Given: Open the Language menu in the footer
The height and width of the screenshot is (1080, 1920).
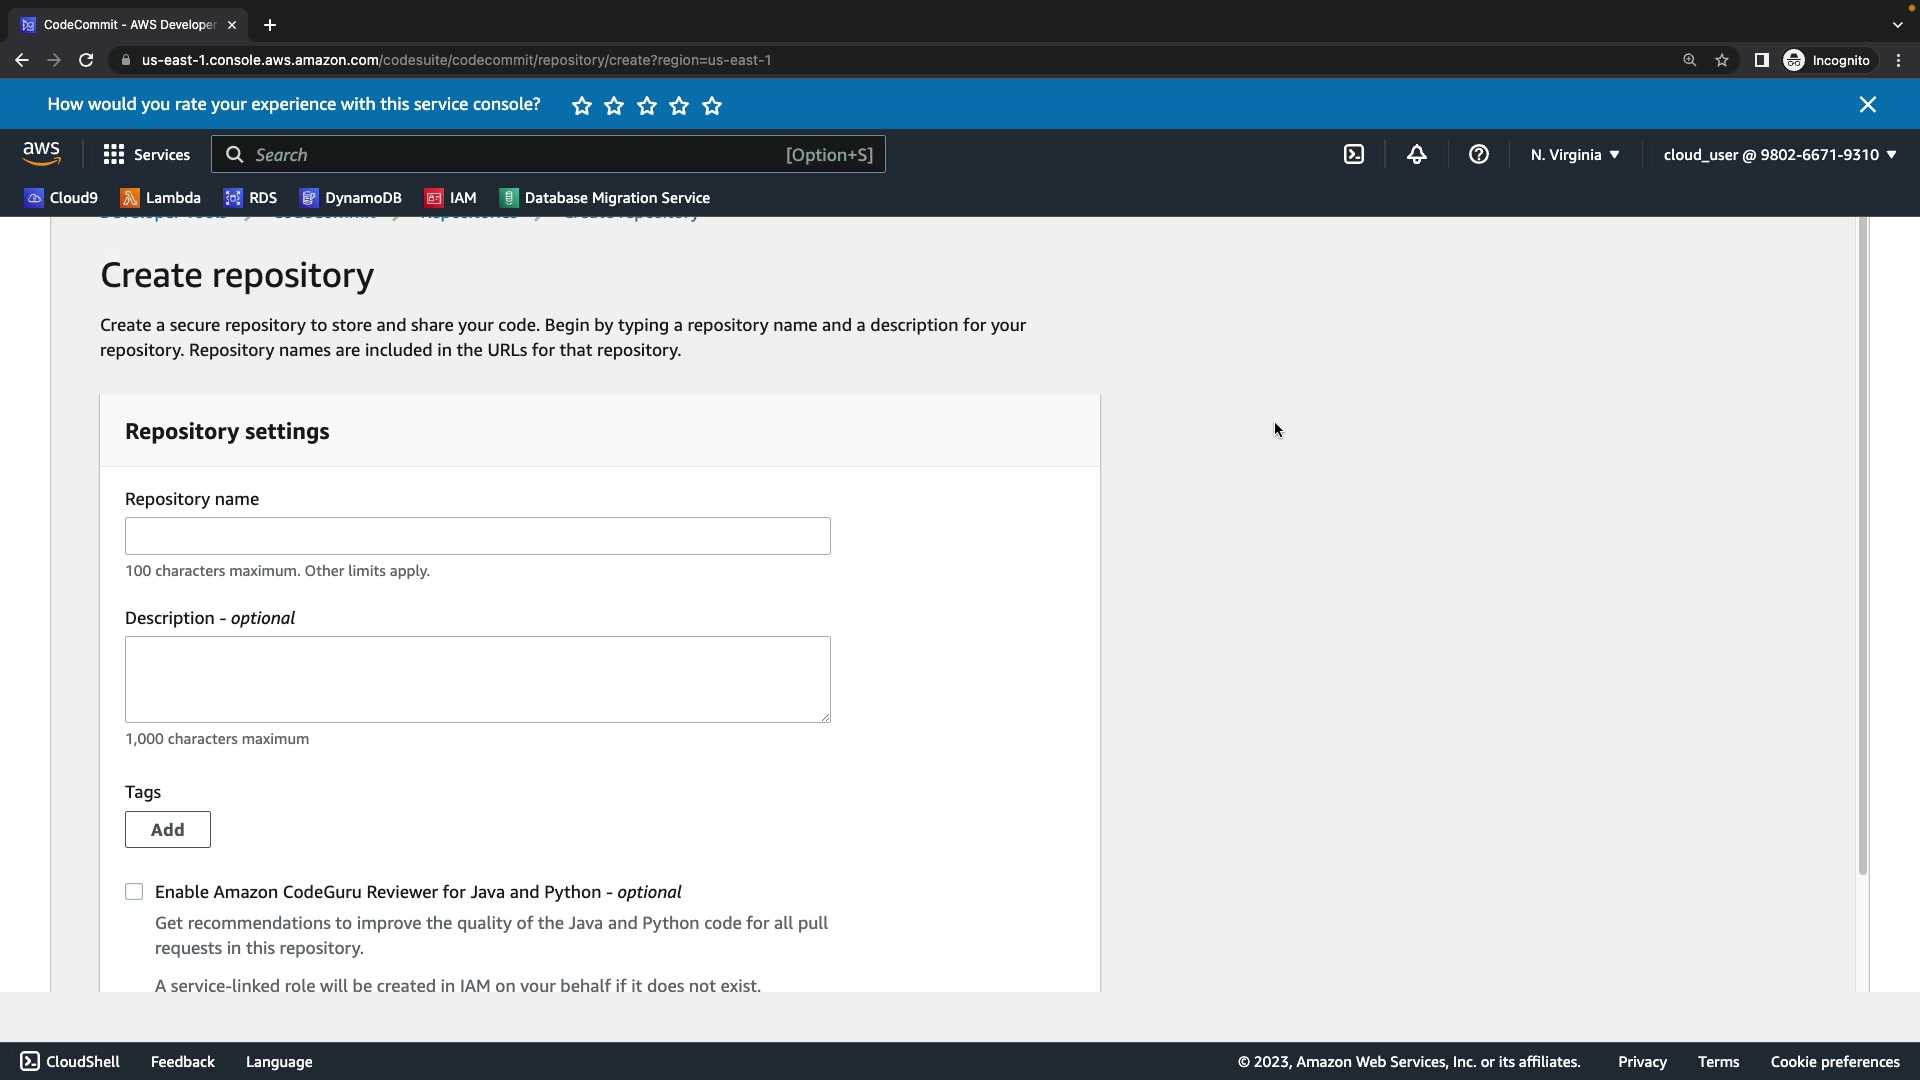Looking at the screenshot, I should pyautogui.click(x=279, y=1062).
